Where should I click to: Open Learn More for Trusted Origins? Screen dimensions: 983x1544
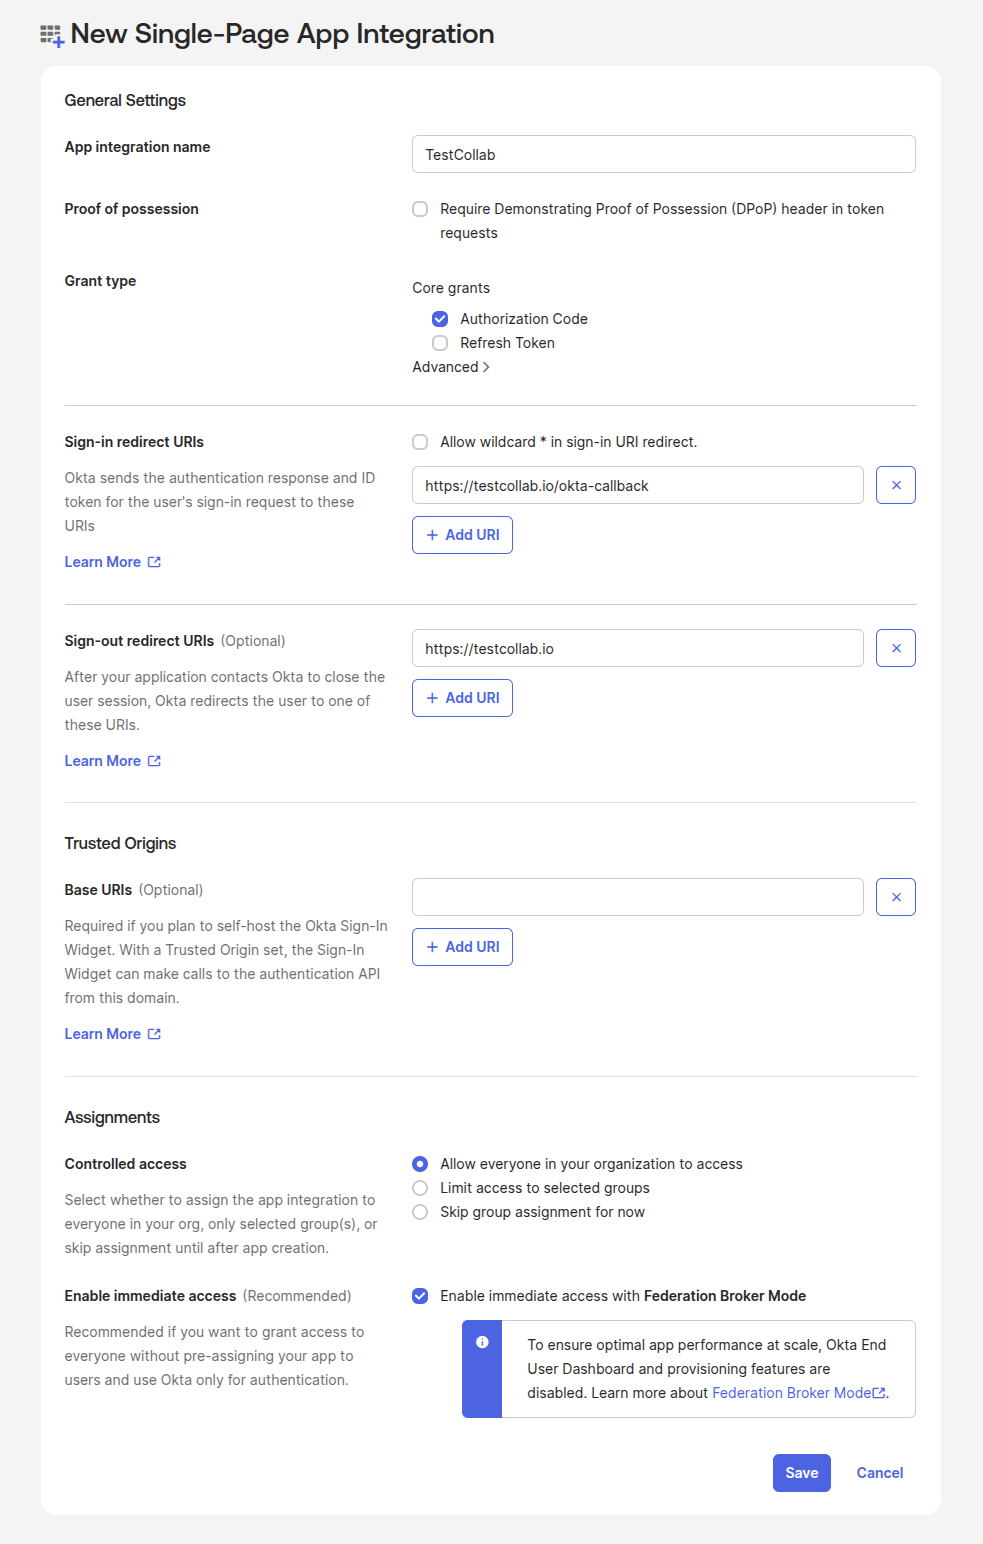(112, 1034)
